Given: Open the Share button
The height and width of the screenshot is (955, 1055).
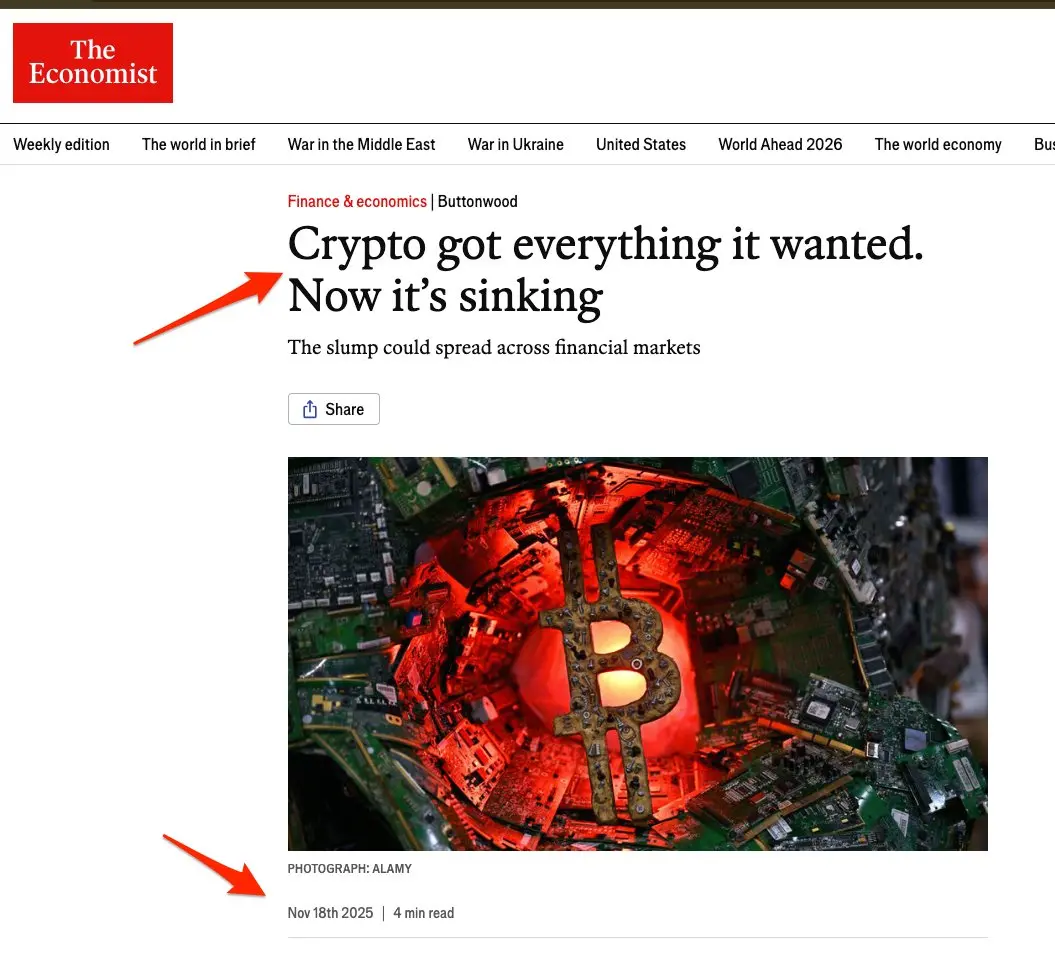Looking at the screenshot, I should [x=334, y=409].
